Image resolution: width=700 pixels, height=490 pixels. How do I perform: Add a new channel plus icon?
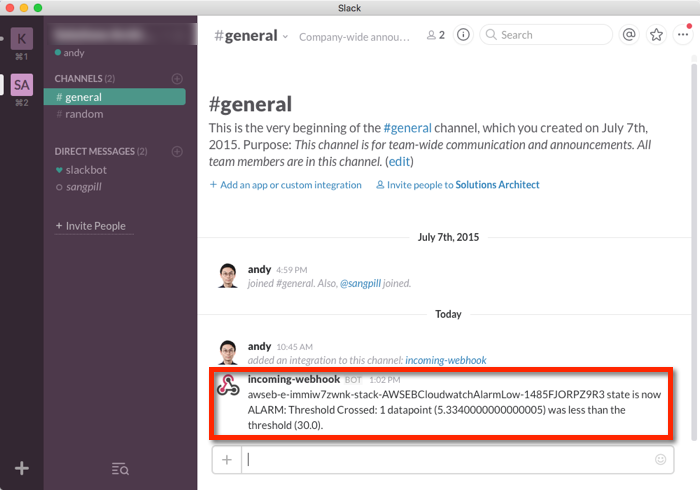177,78
